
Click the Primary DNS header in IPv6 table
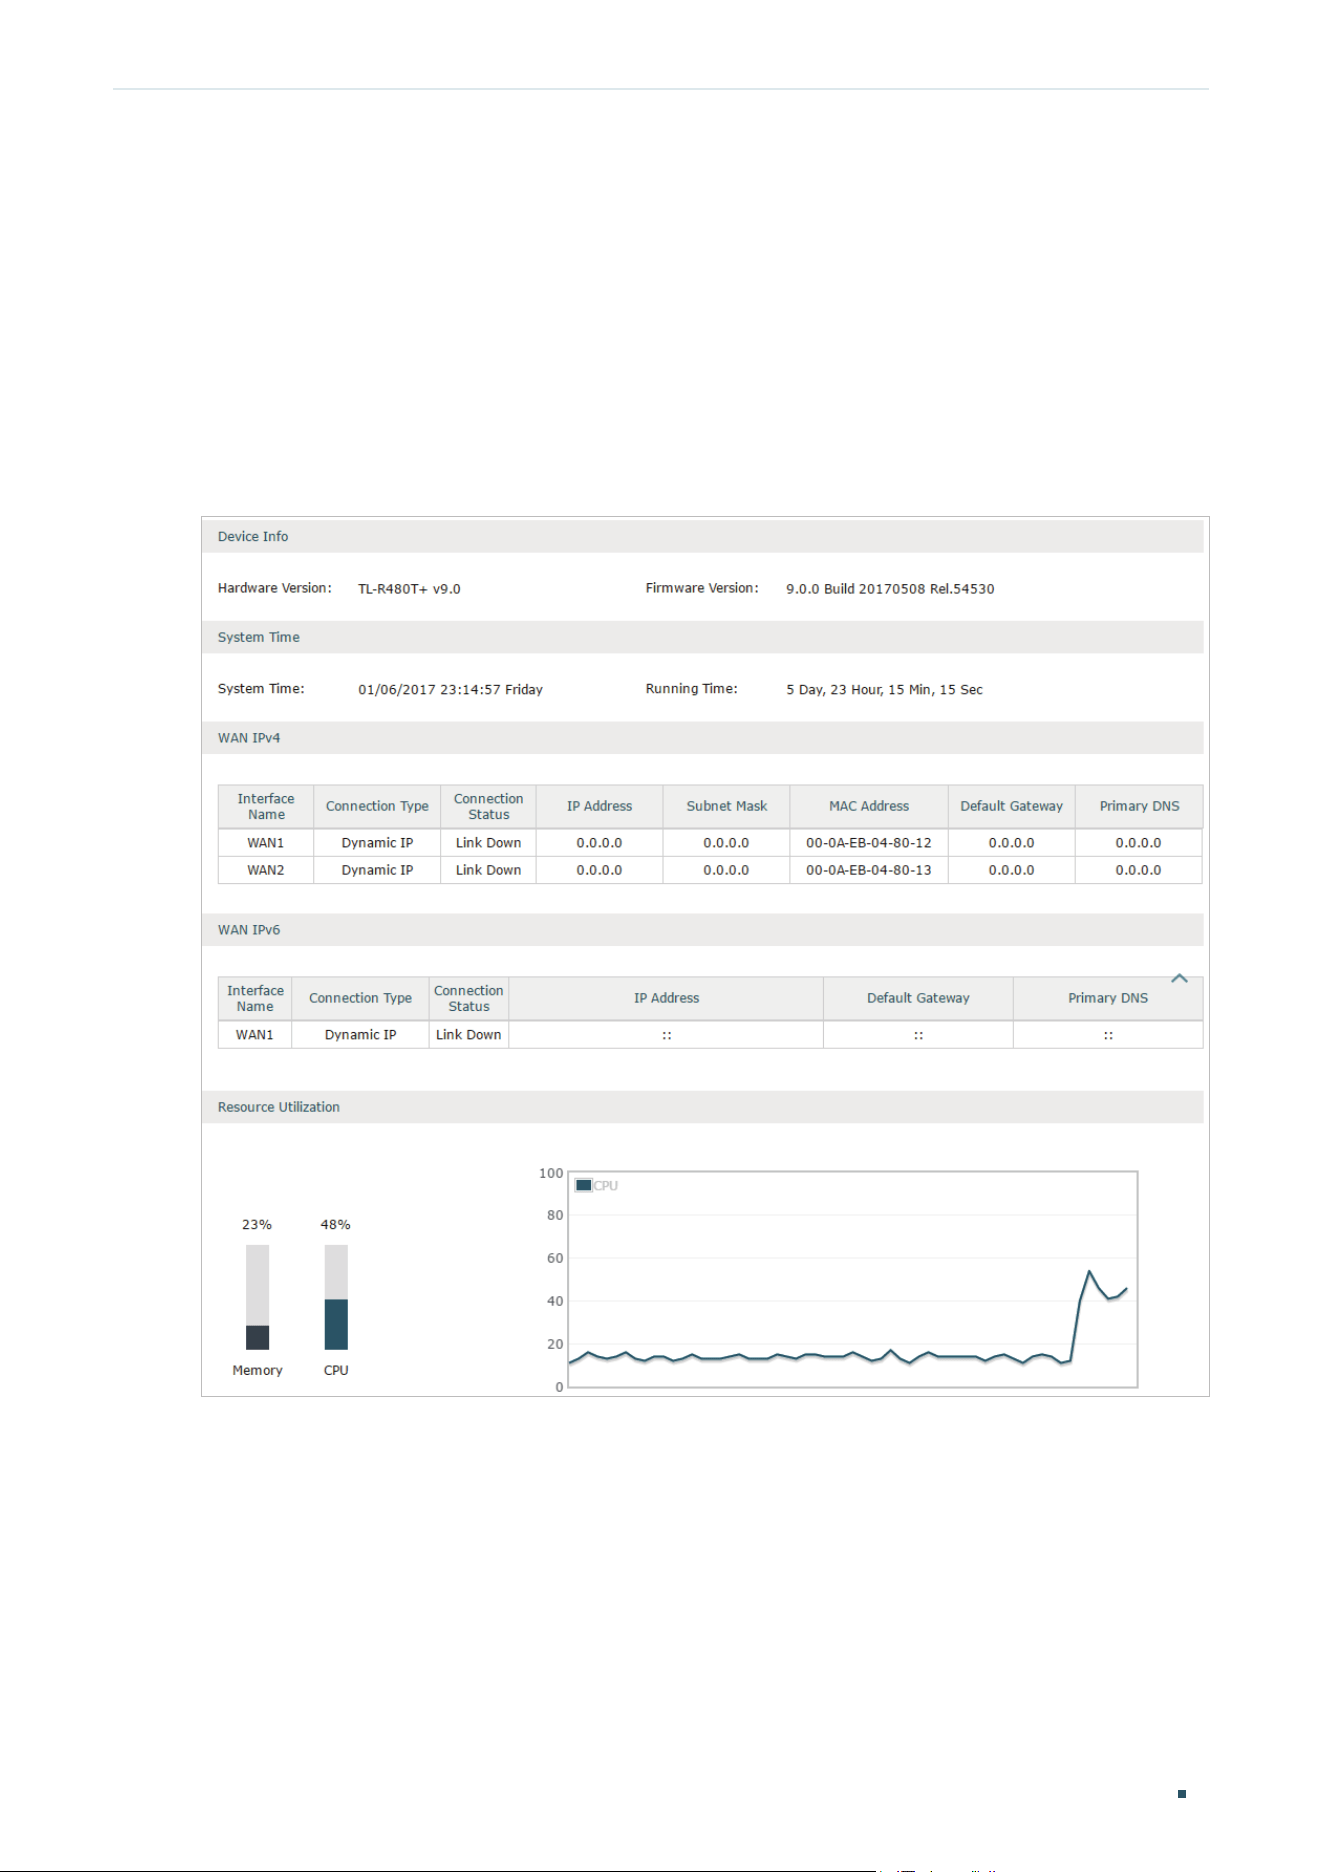(x=1108, y=998)
